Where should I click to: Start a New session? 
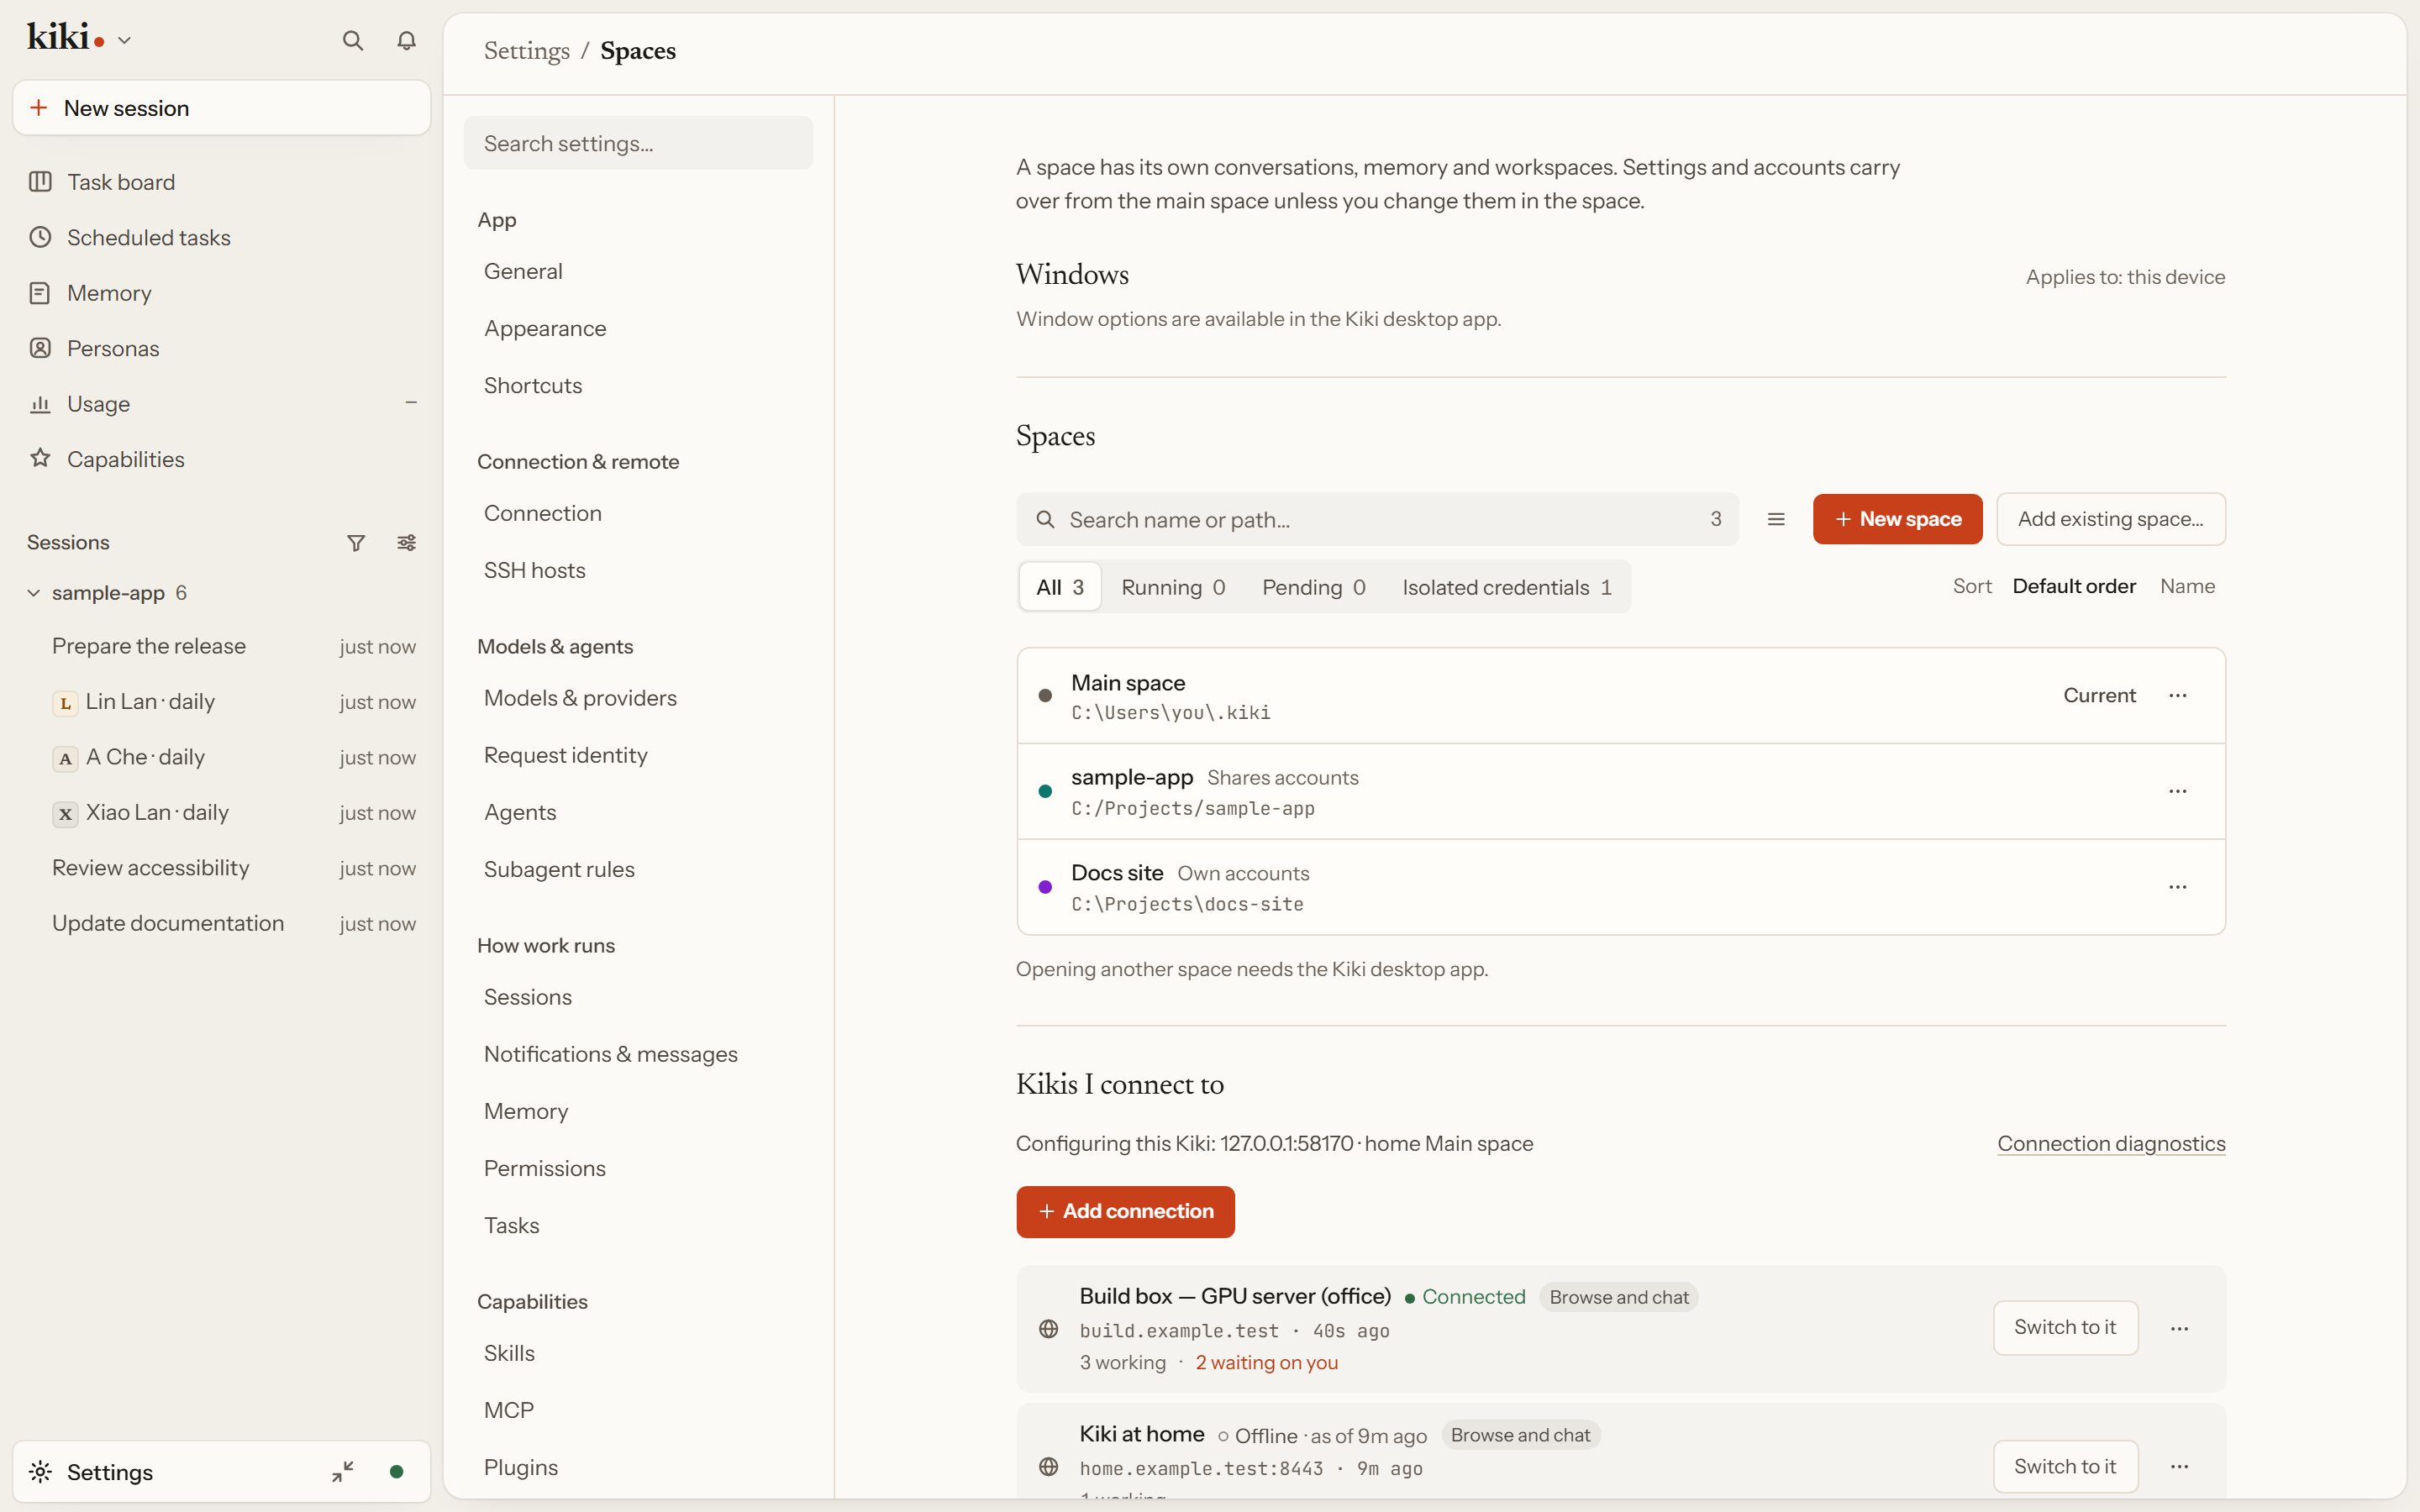pyautogui.click(x=222, y=108)
